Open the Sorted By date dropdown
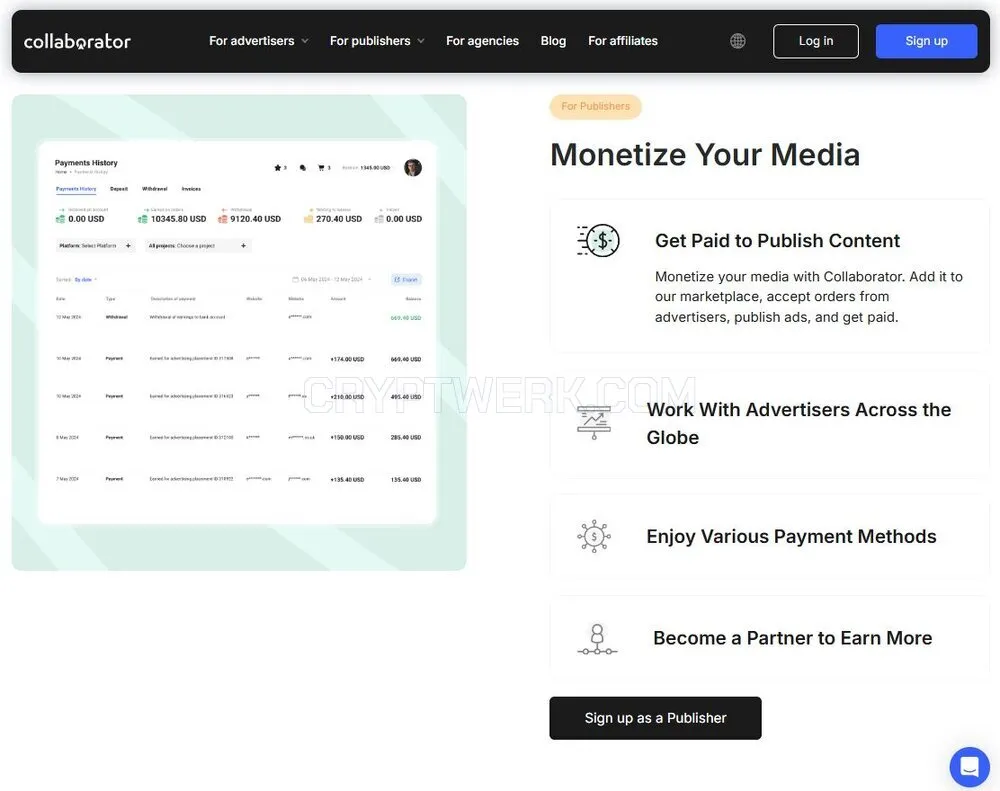This screenshot has height=791, width=1000. pos(77,279)
